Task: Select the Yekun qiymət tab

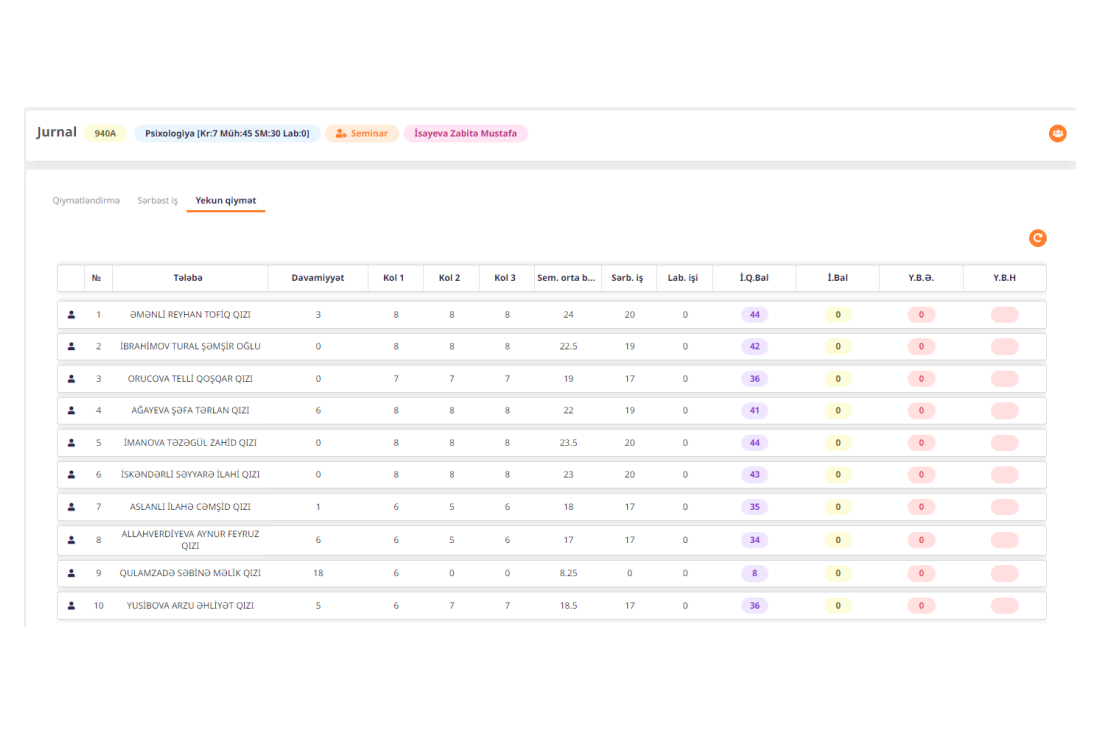Action: (x=225, y=201)
